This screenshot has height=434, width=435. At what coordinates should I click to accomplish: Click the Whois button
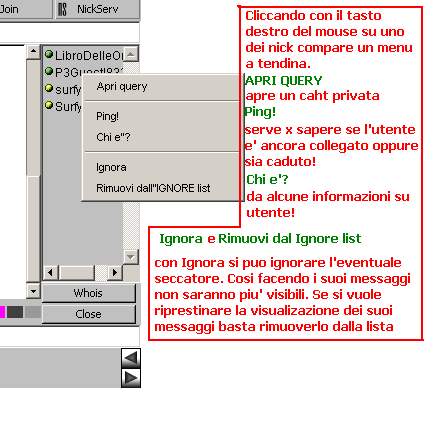coord(89,293)
